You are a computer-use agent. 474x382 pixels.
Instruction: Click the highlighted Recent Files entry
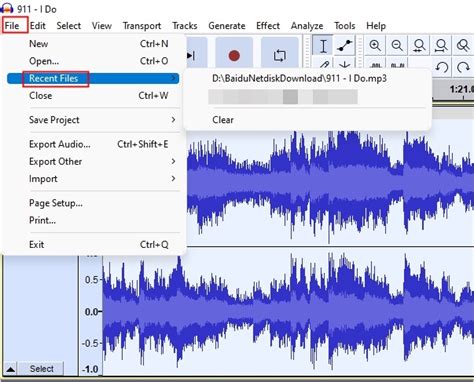93,78
